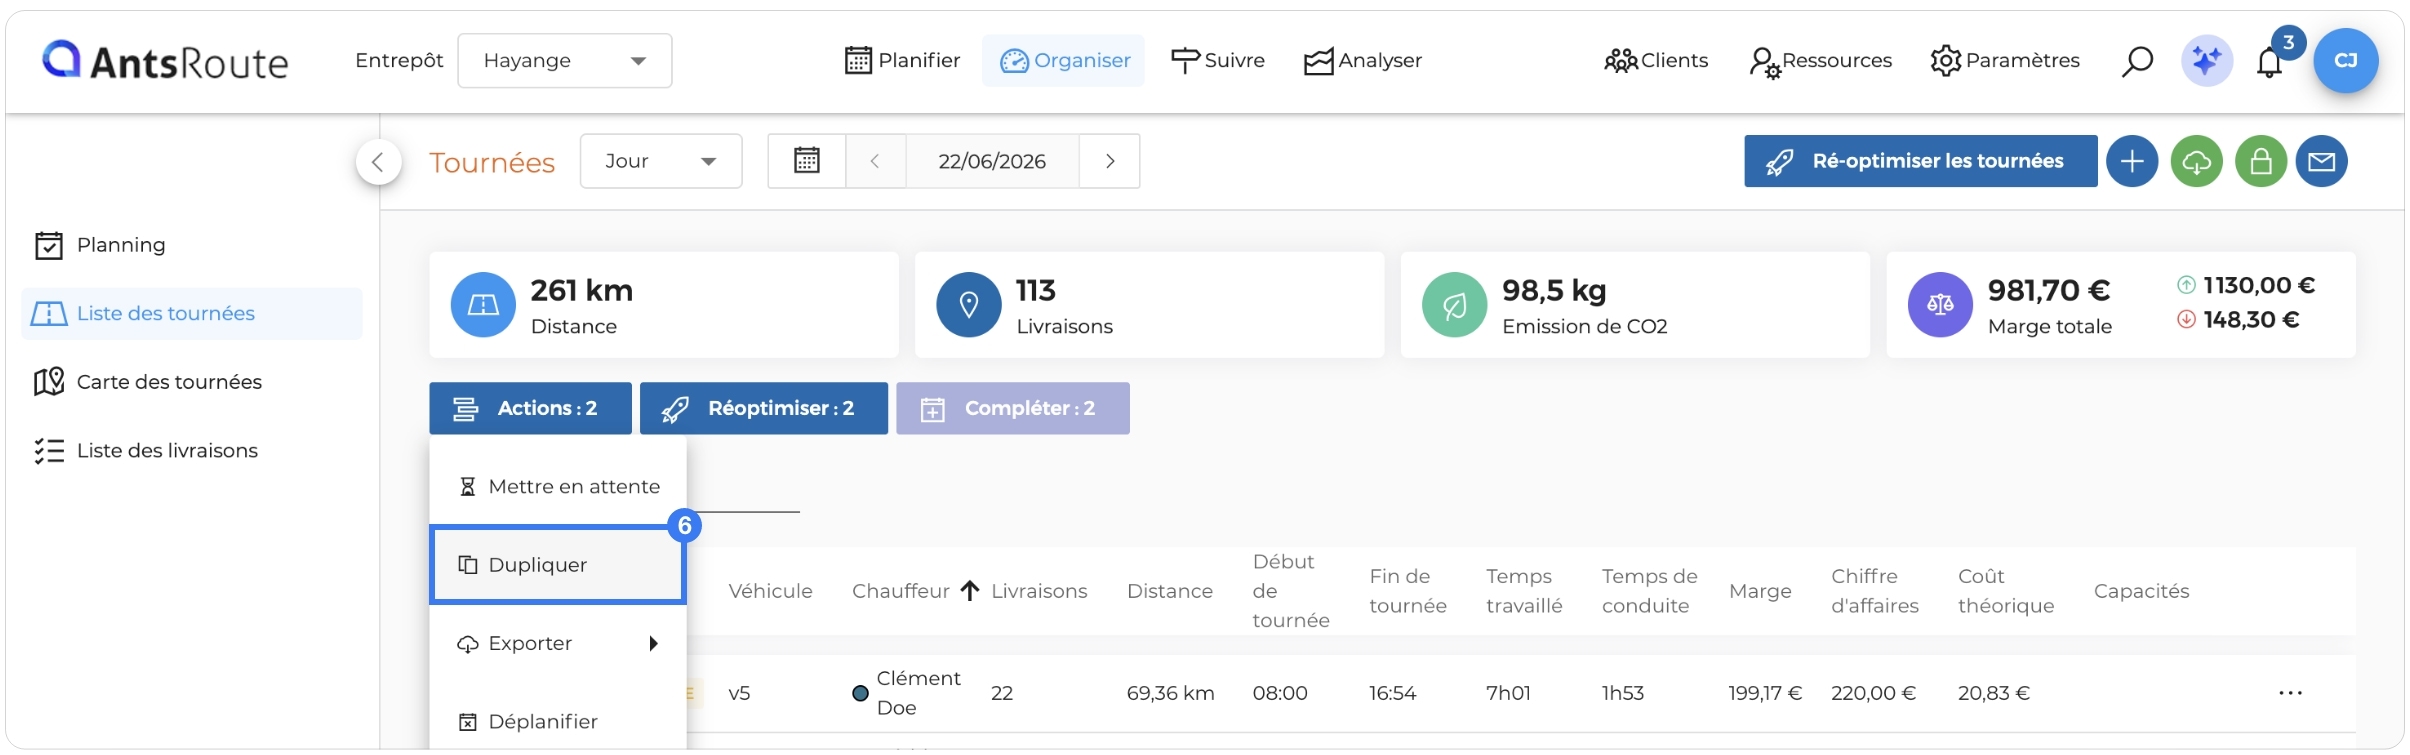
Task: Sort by the Chauffeur column header
Action: (901, 591)
